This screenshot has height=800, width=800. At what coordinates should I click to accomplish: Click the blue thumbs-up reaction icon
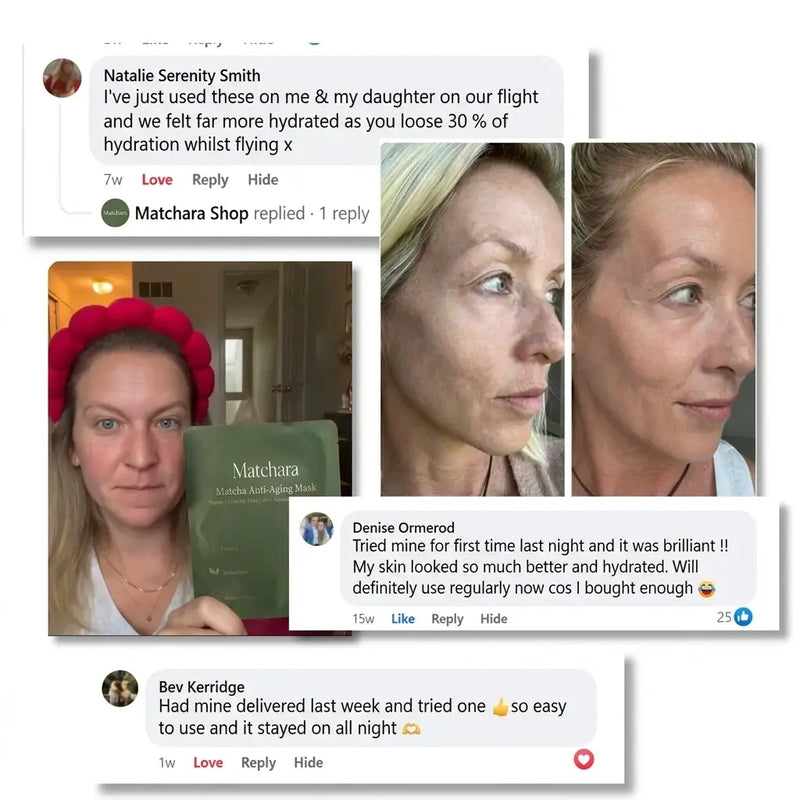743,617
